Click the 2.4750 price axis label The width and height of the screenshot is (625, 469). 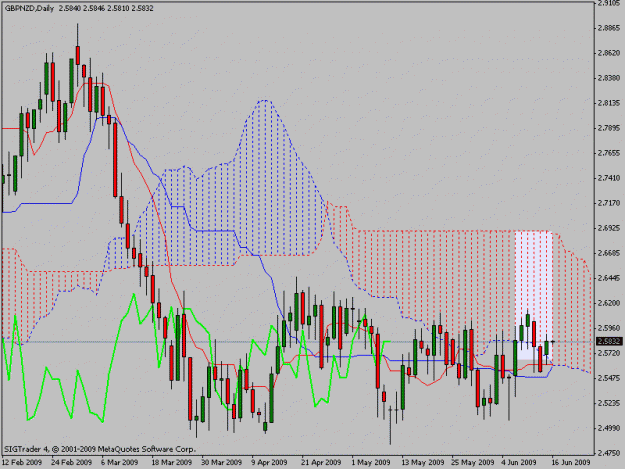coord(609,453)
